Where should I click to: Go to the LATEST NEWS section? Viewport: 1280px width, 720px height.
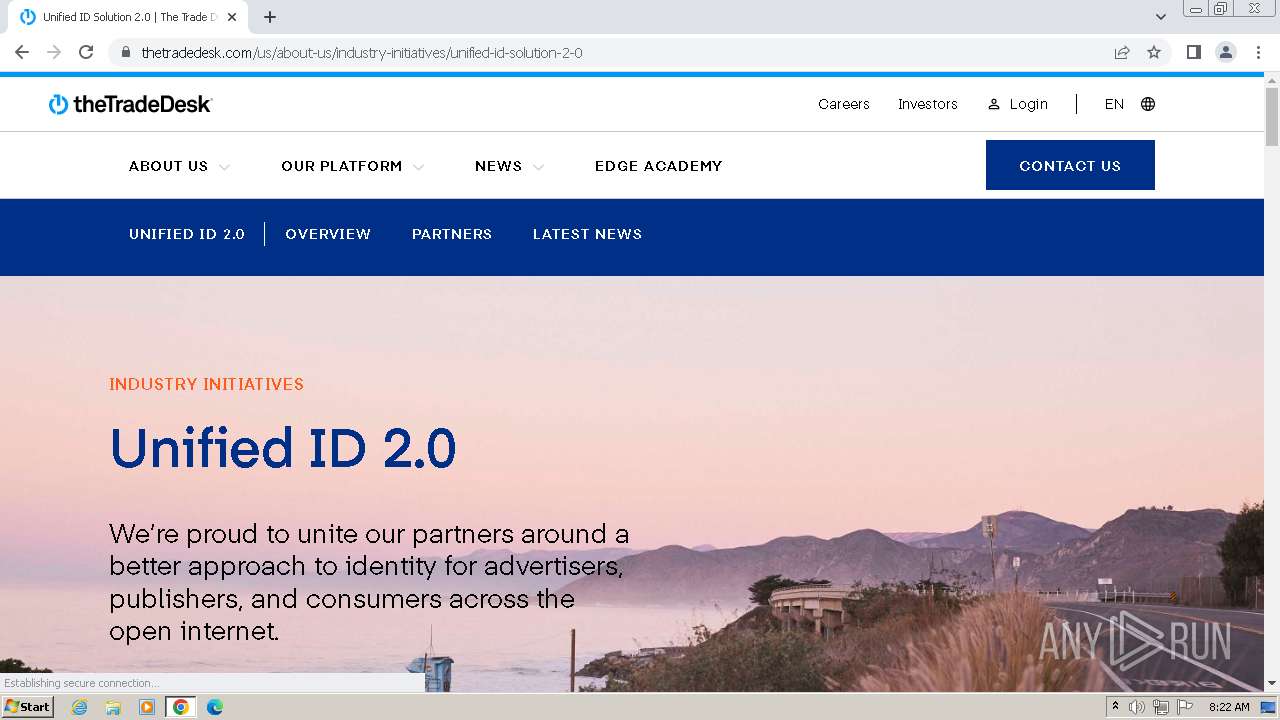(x=587, y=234)
